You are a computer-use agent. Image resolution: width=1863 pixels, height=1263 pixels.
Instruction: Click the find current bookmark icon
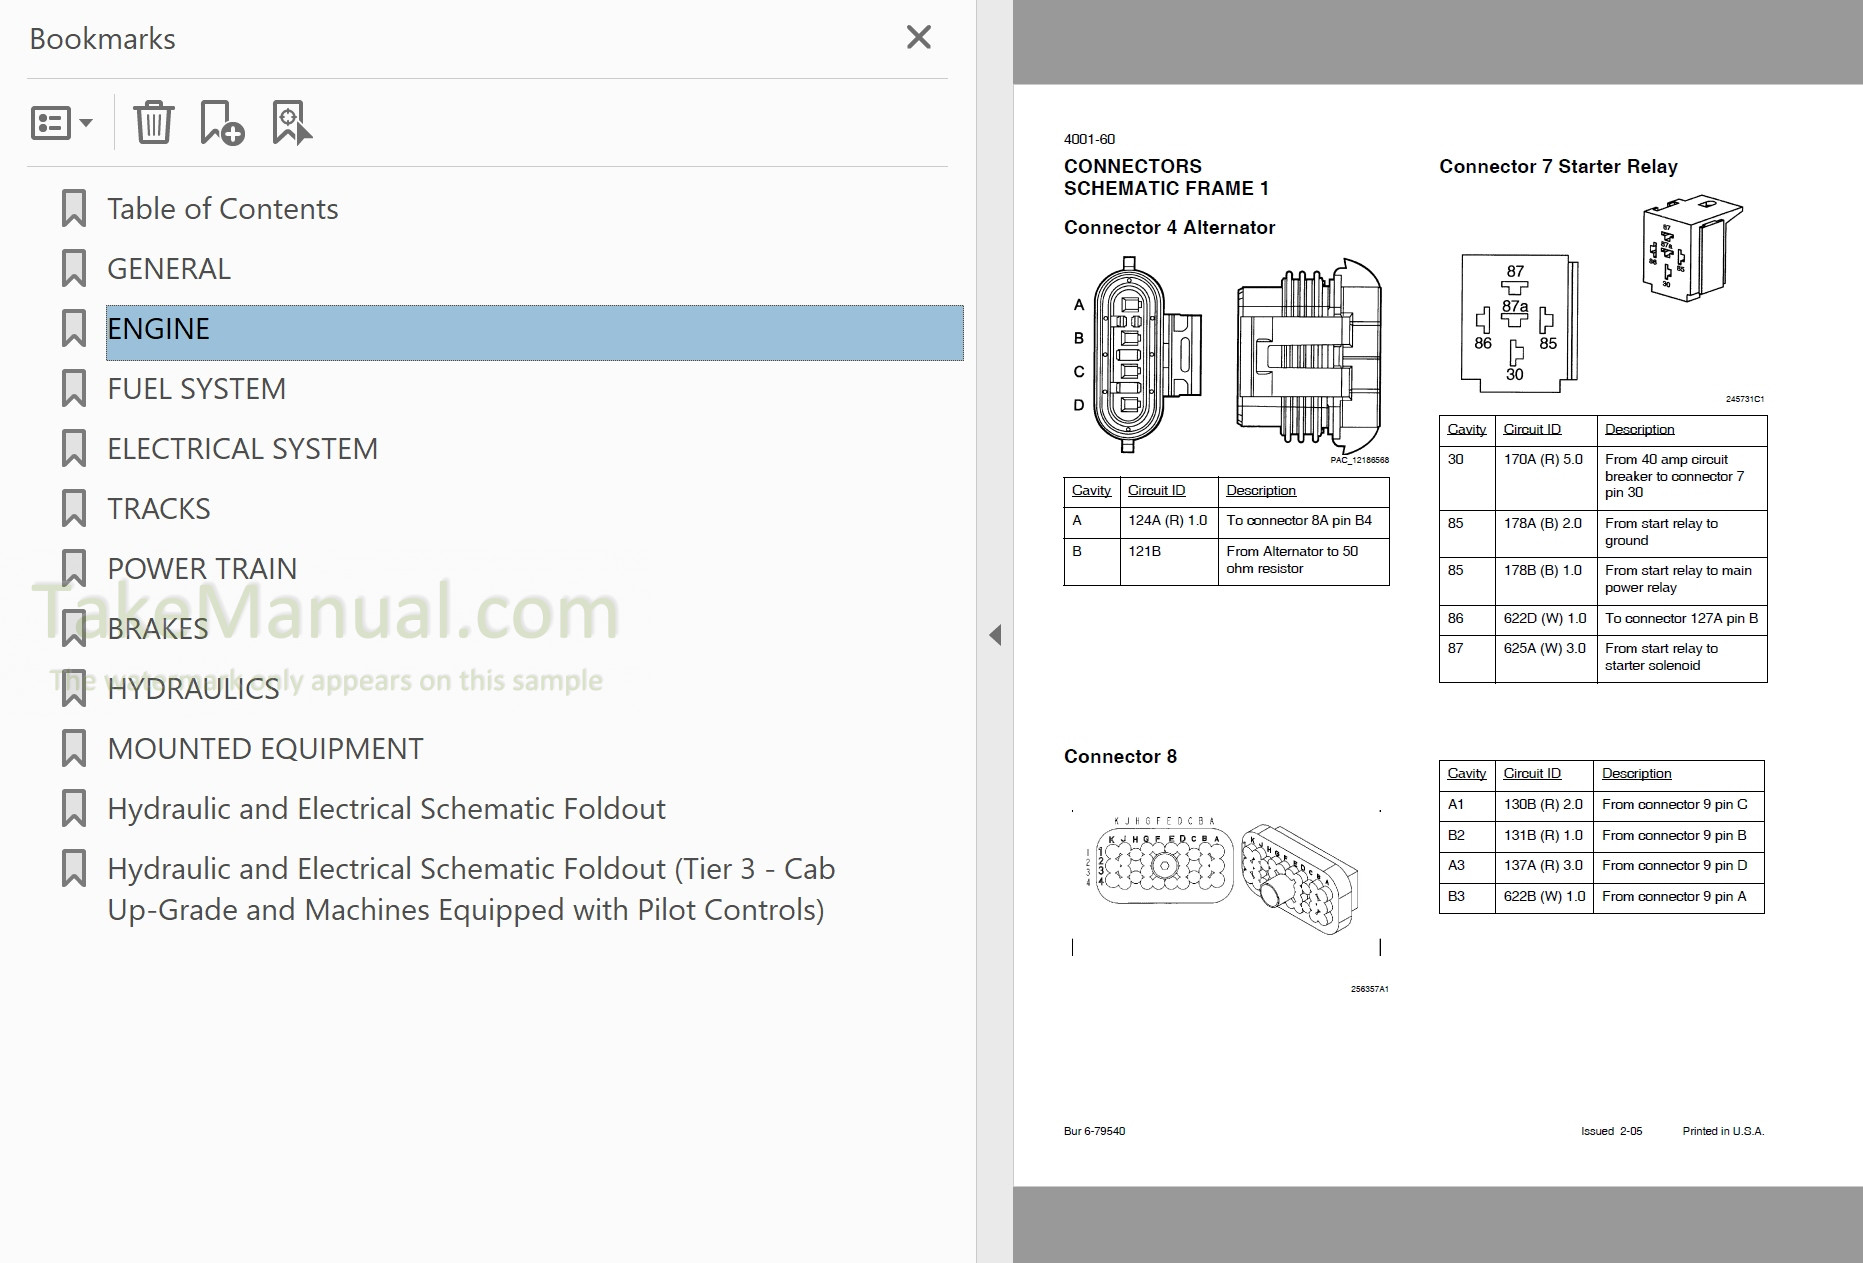coord(291,123)
